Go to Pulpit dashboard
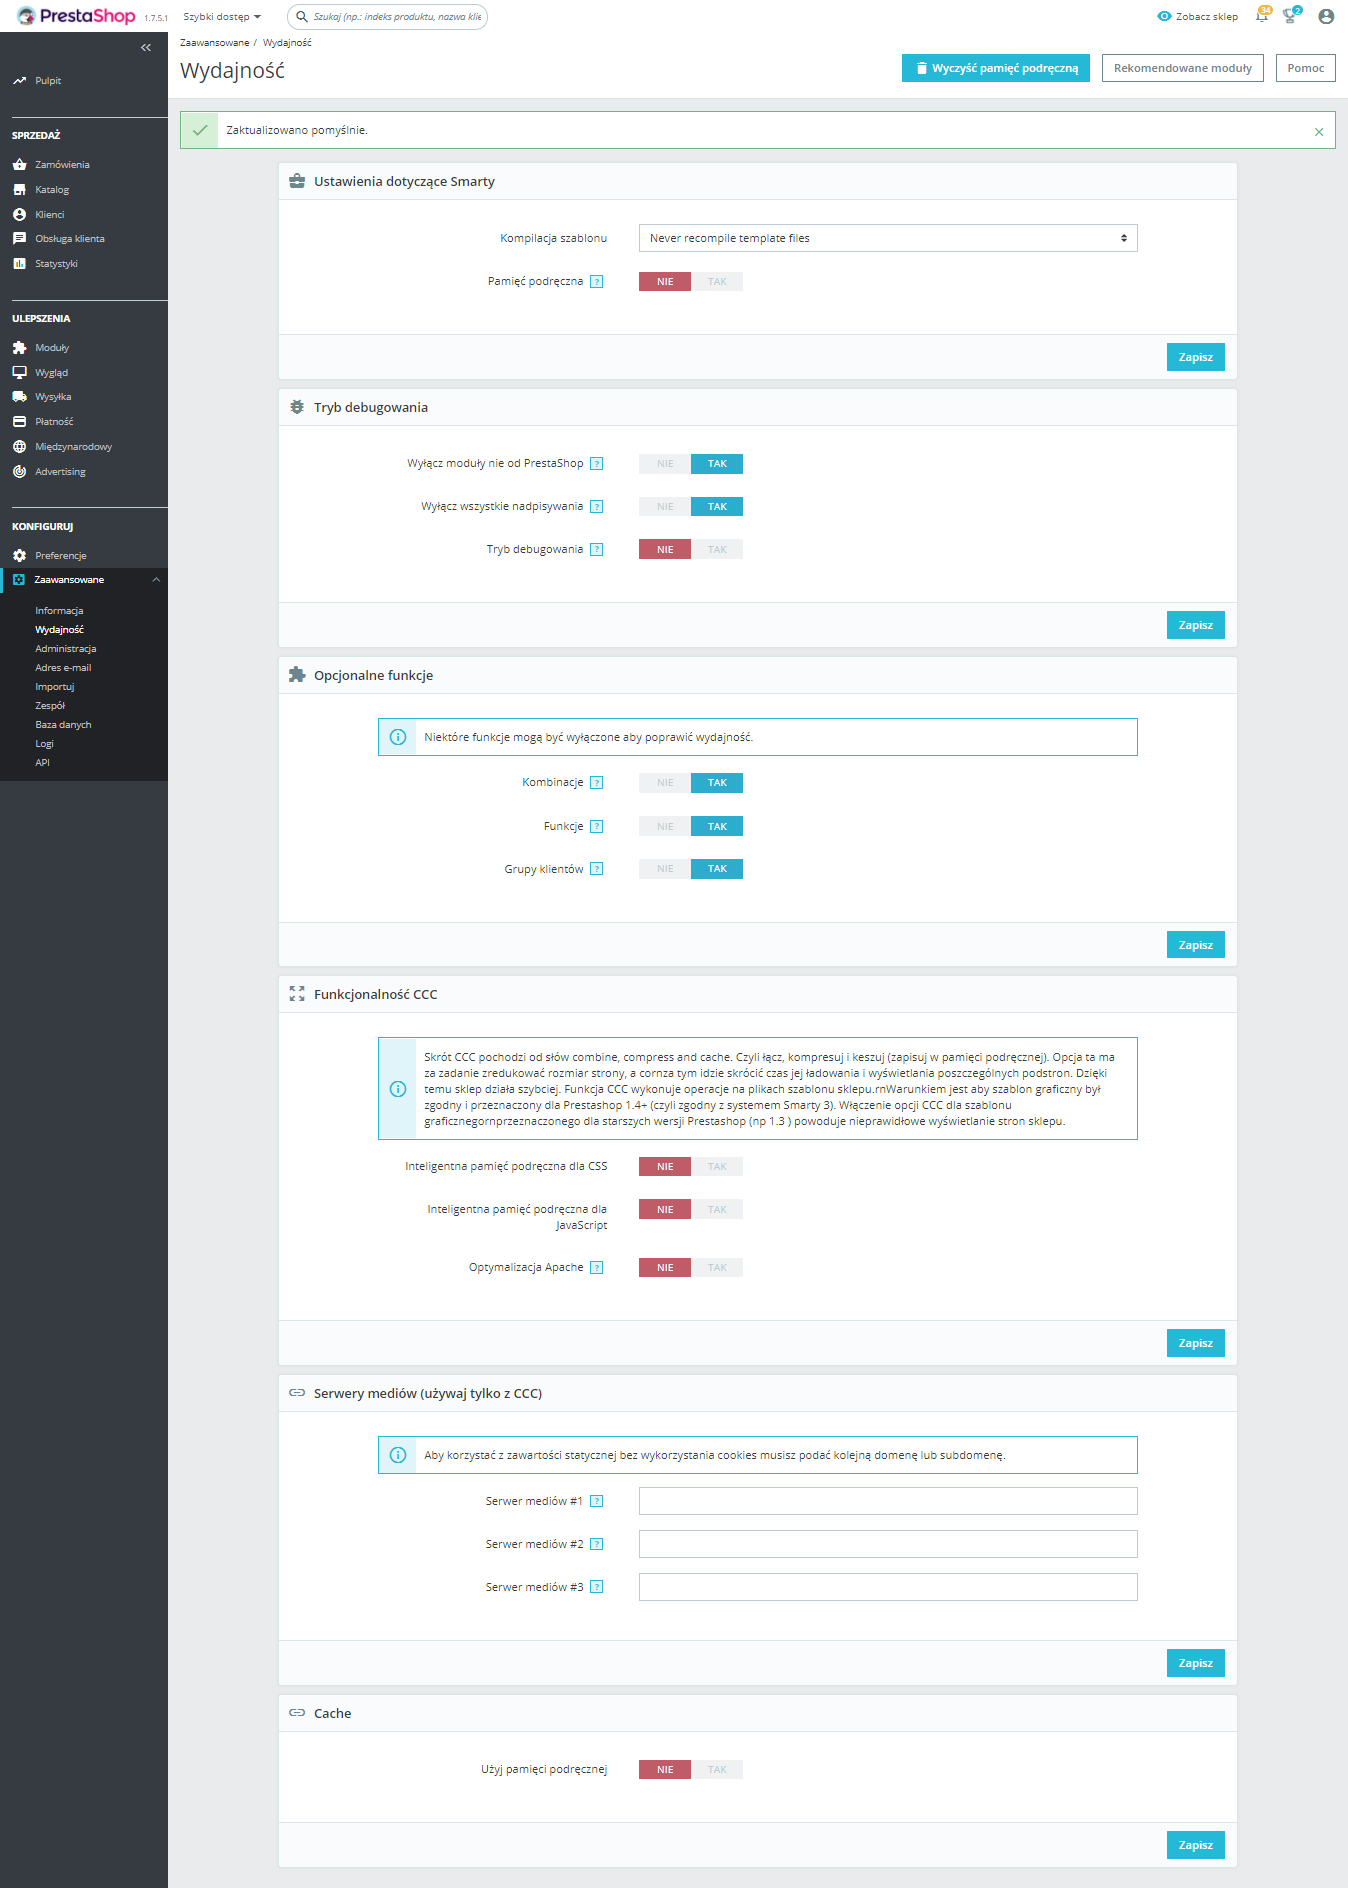The width and height of the screenshot is (1348, 1888). (48, 81)
